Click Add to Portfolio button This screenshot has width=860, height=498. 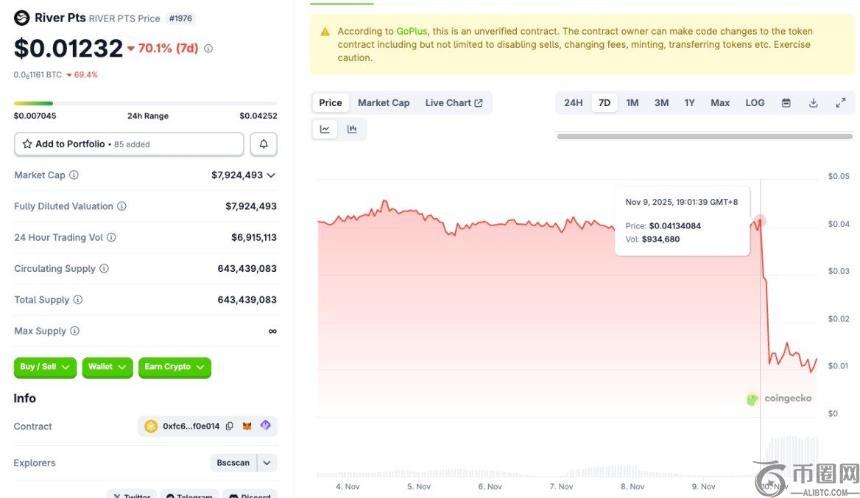128,144
